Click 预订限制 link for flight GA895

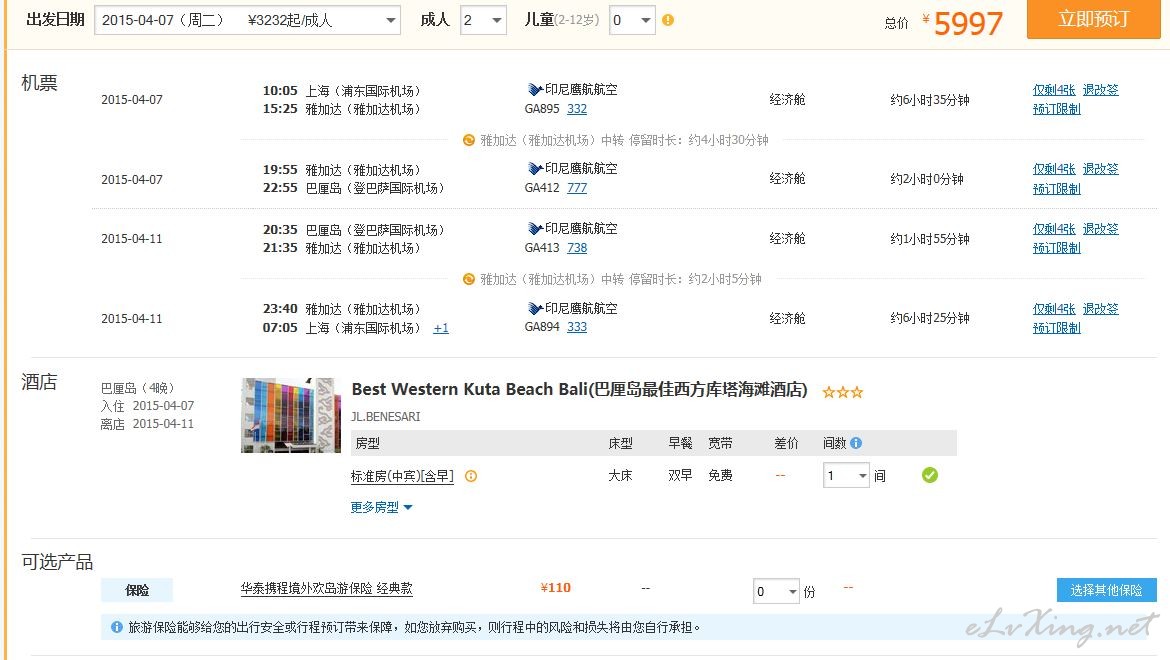(x=1057, y=109)
